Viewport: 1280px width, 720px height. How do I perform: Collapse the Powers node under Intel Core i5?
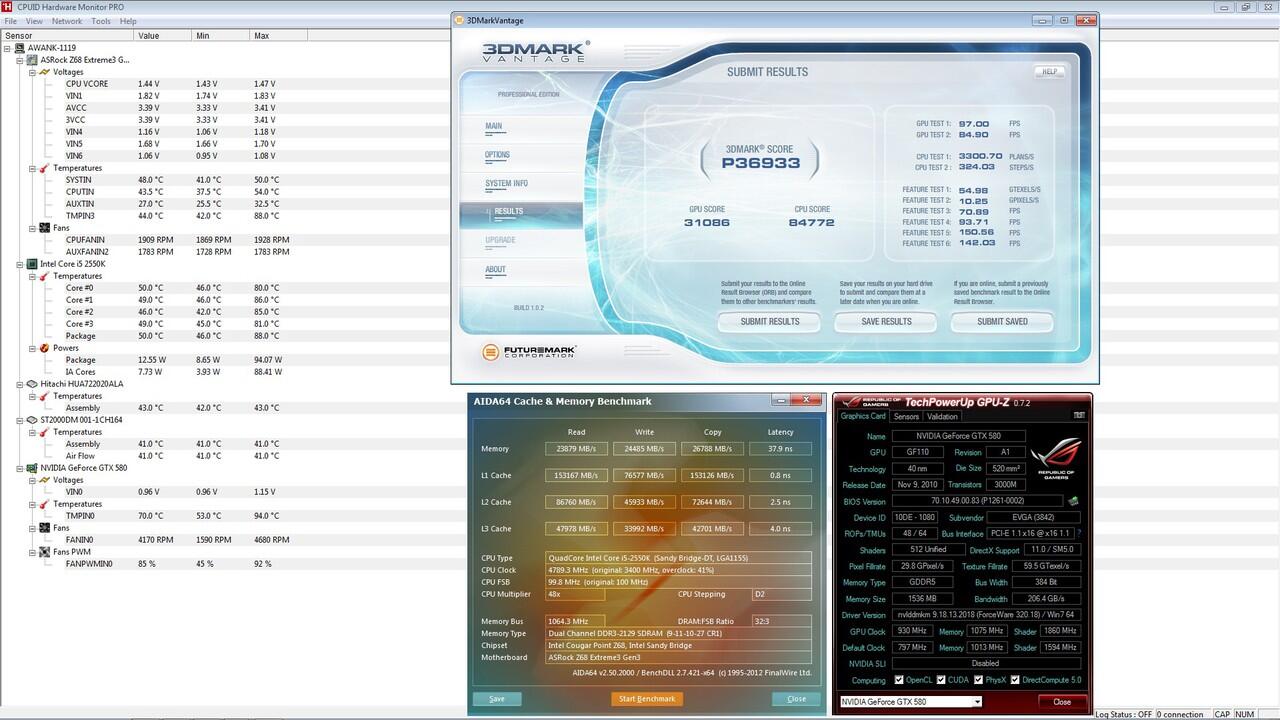pos(32,348)
